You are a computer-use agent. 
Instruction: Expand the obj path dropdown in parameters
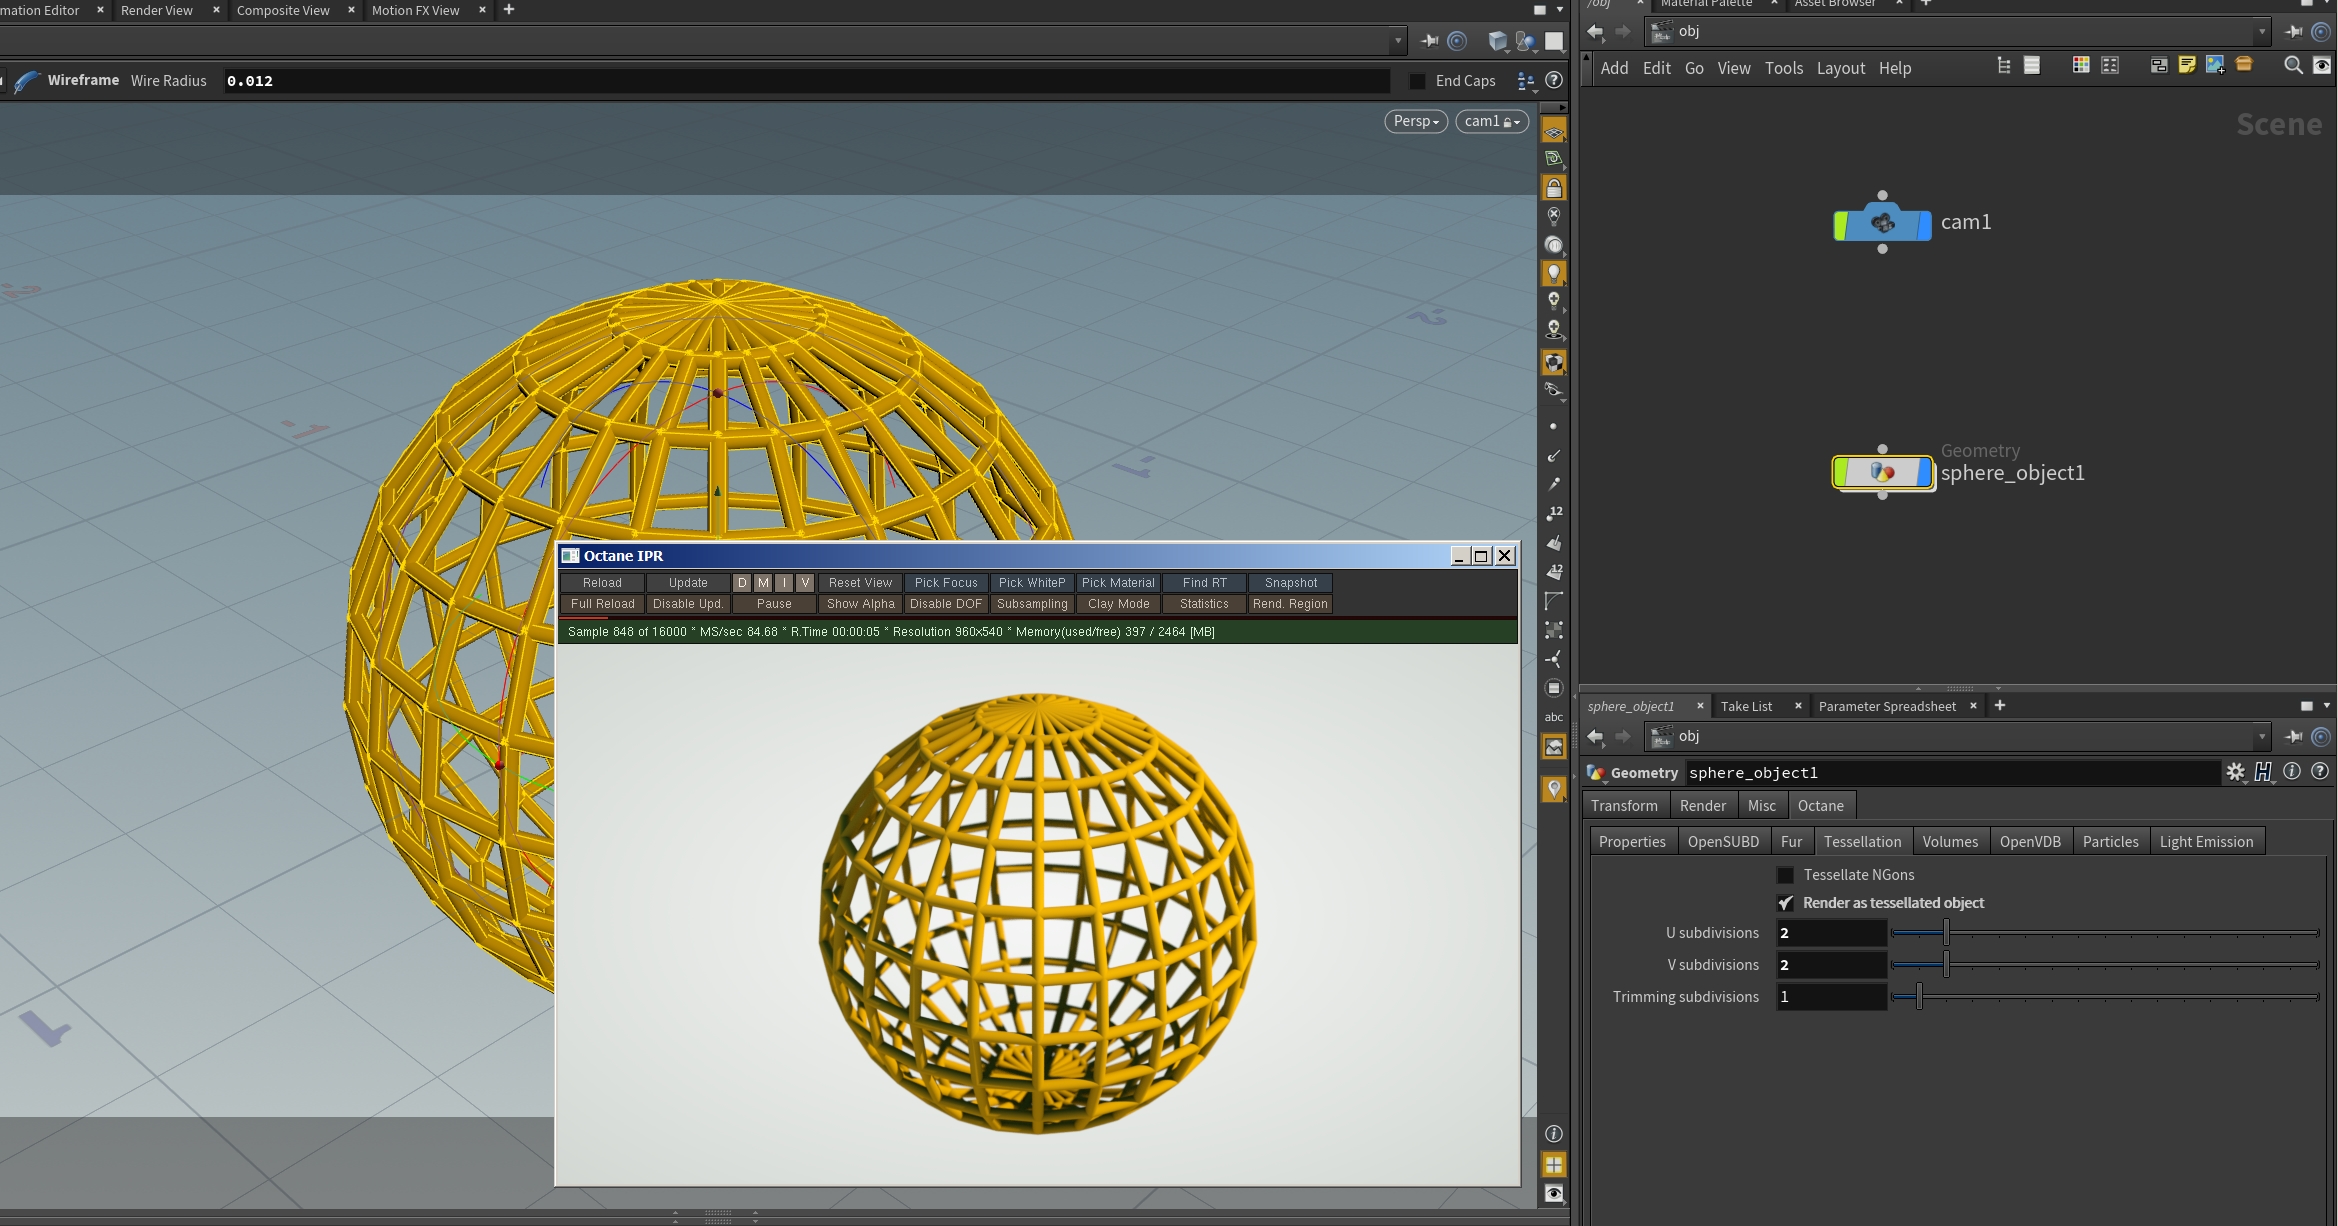click(2262, 737)
